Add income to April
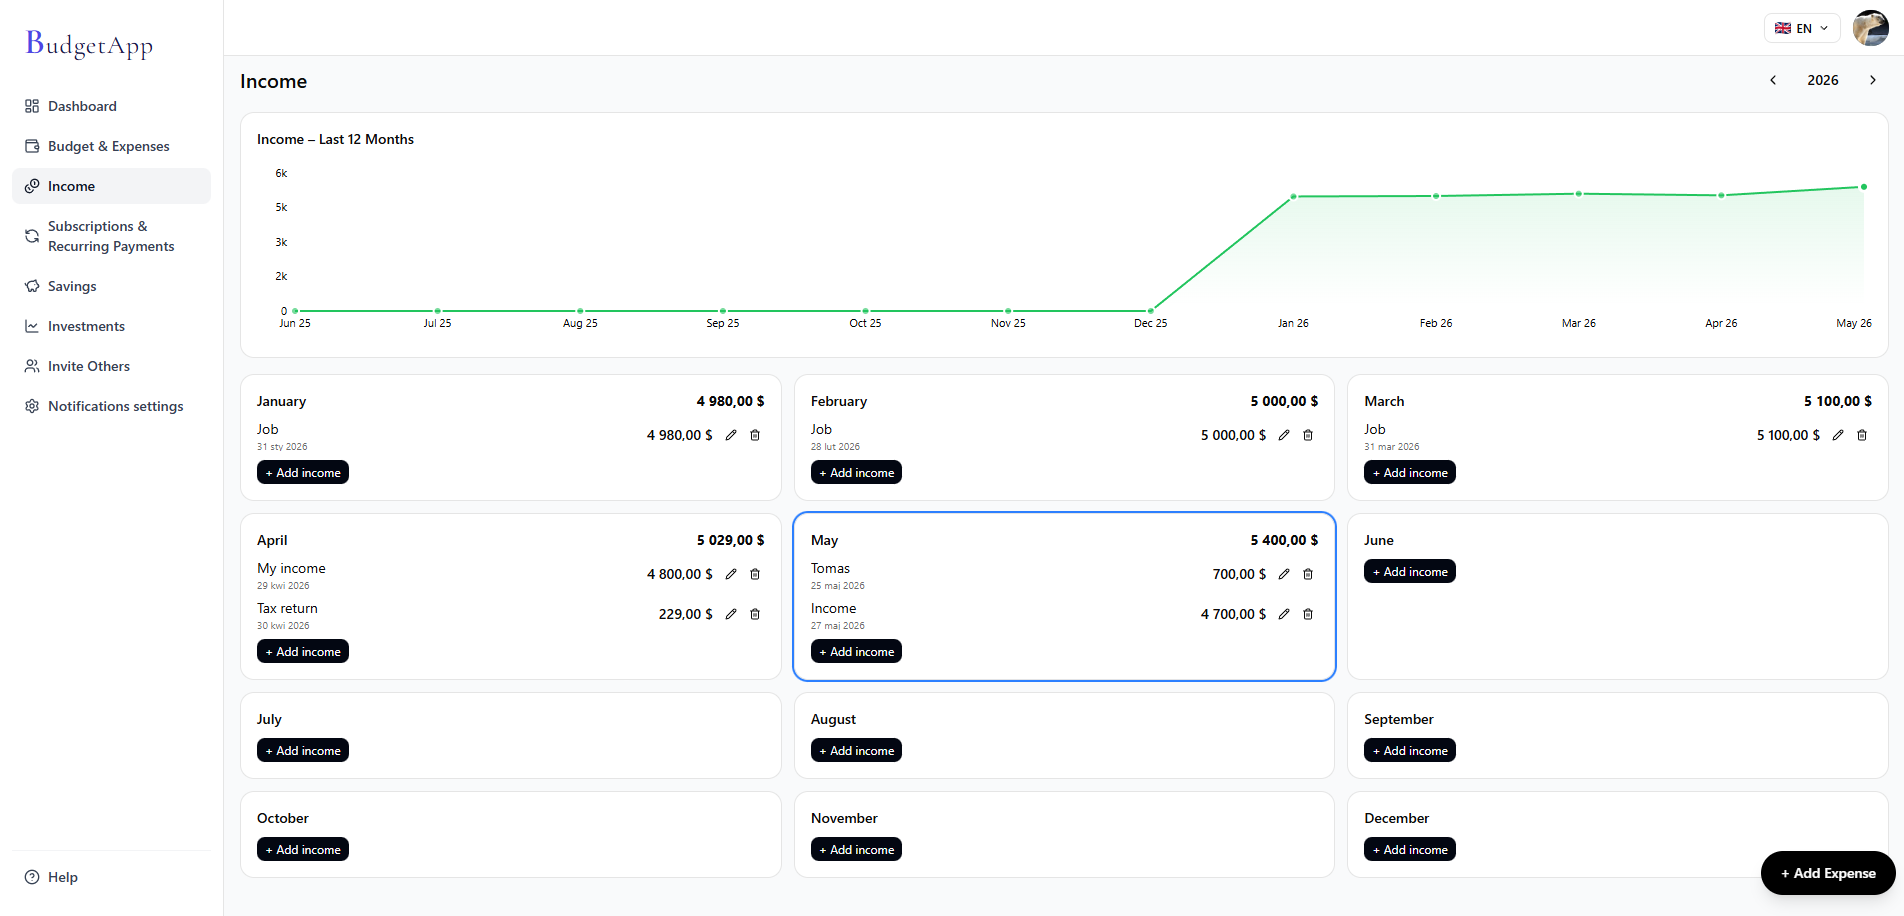This screenshot has height=916, width=1904. [303, 651]
